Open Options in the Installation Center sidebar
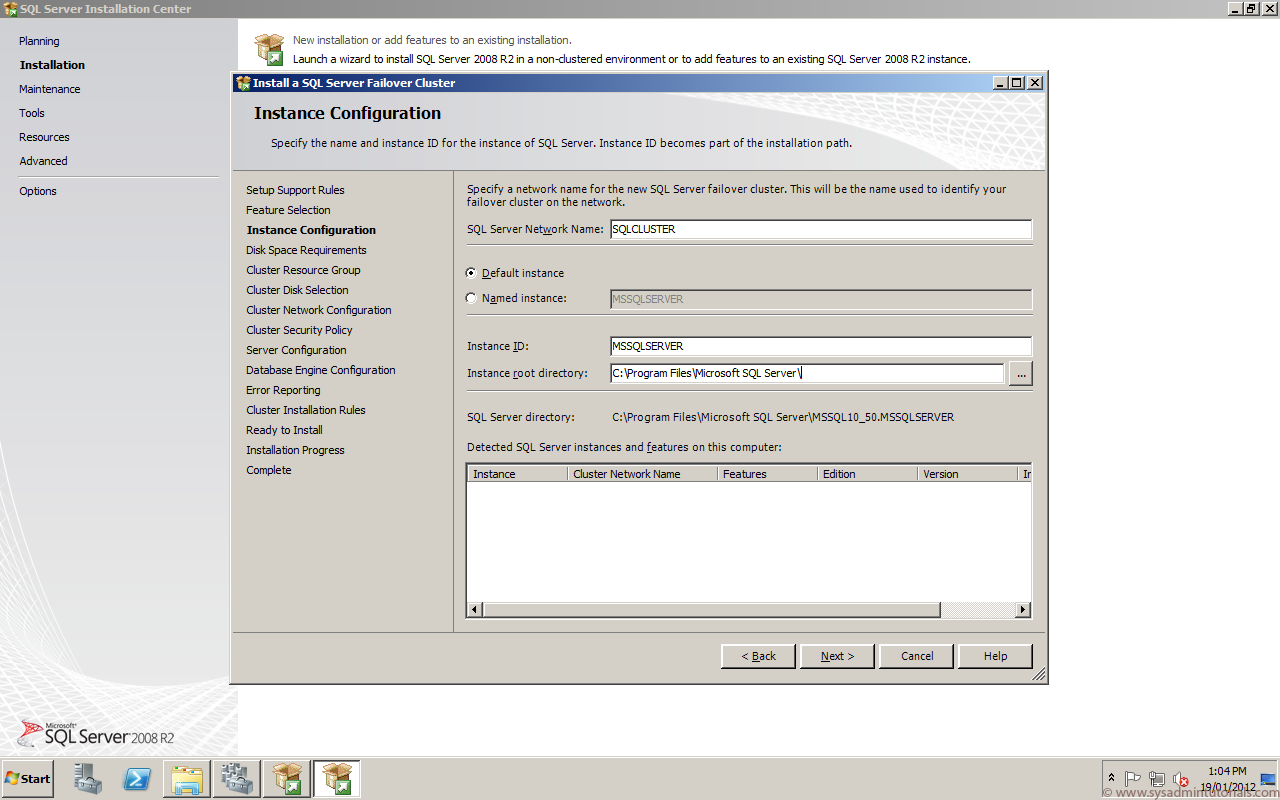Viewport: 1280px width, 800px height. [x=38, y=191]
